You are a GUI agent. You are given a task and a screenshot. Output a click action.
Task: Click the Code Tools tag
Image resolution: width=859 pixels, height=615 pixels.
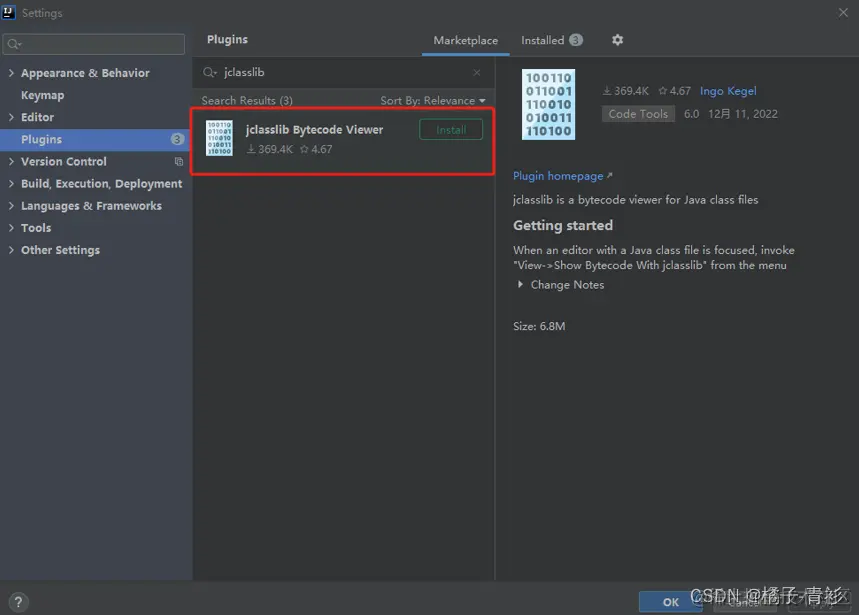[638, 114]
